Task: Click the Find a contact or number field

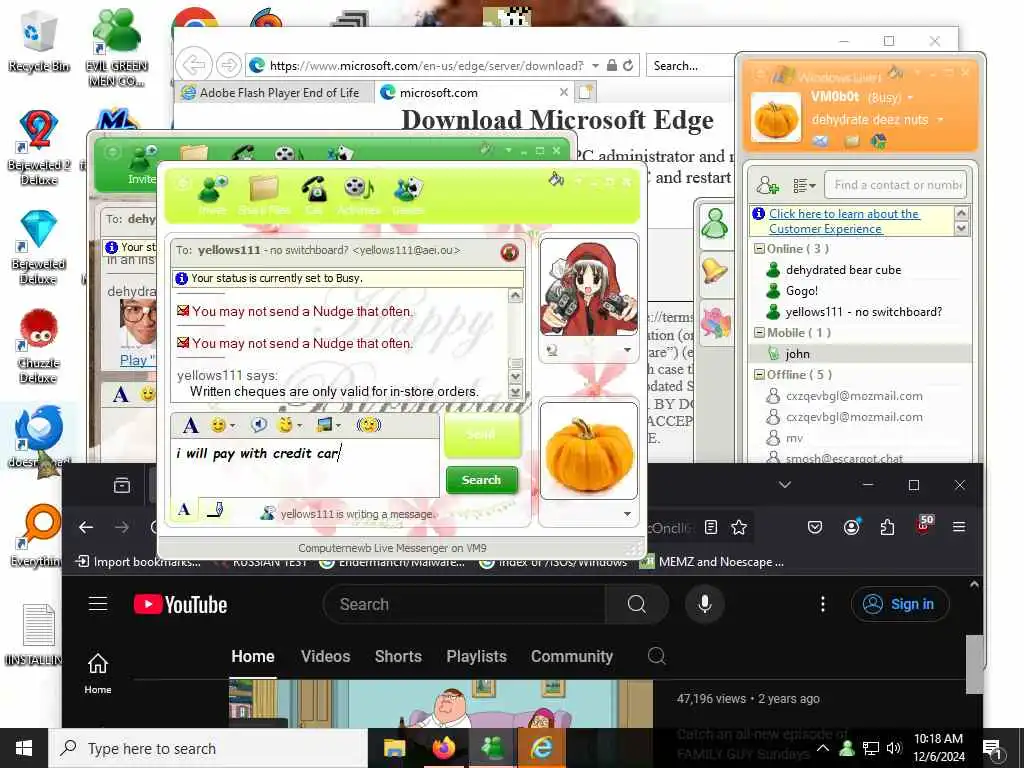Action: [x=895, y=185]
